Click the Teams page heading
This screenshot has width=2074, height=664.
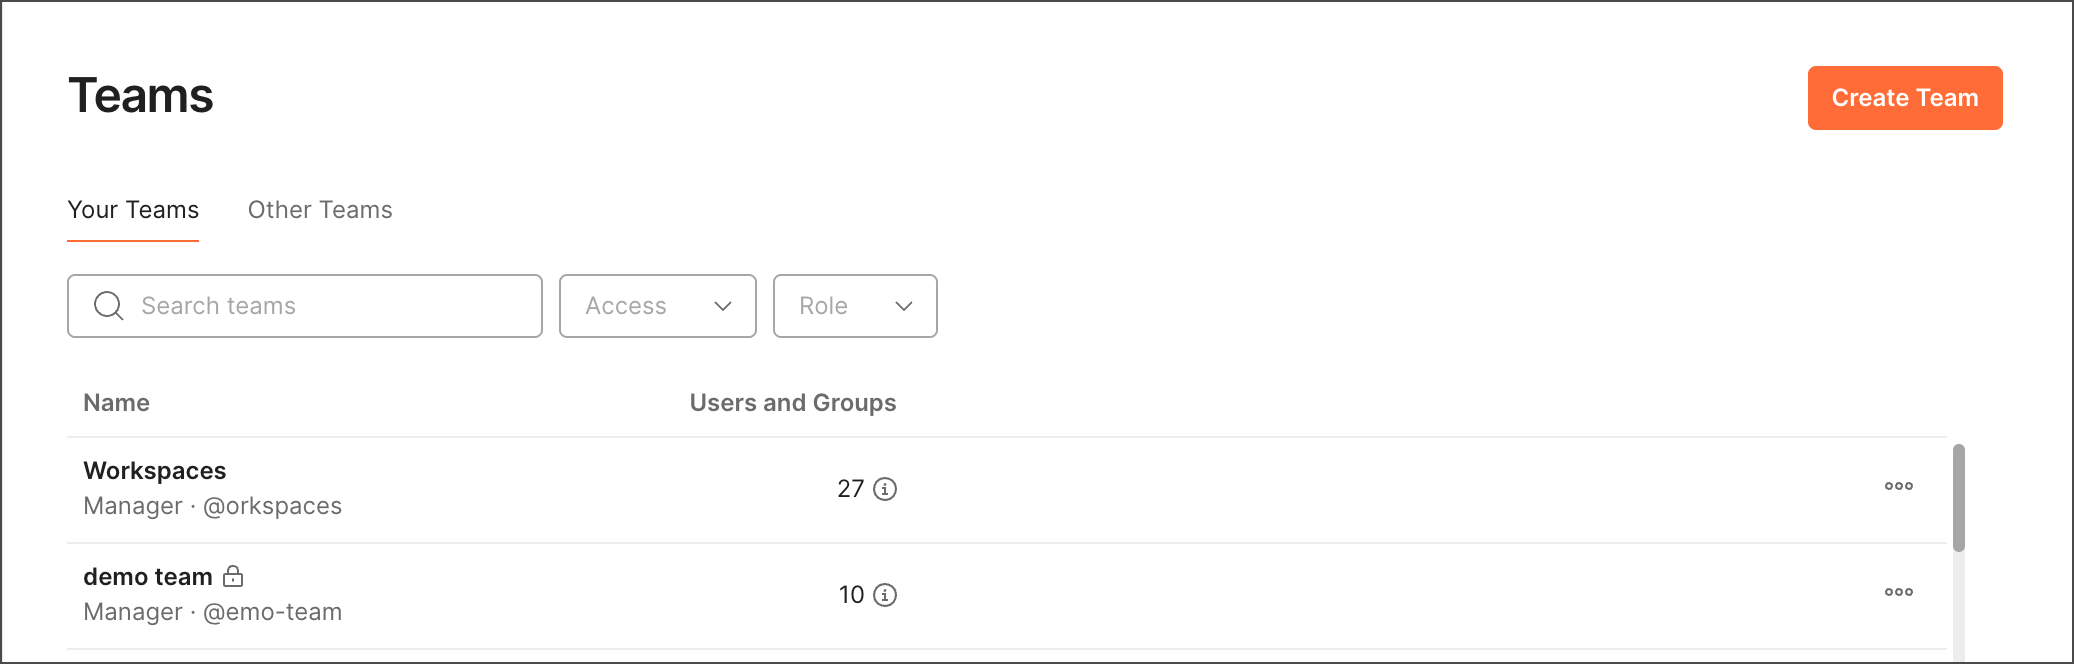(141, 96)
